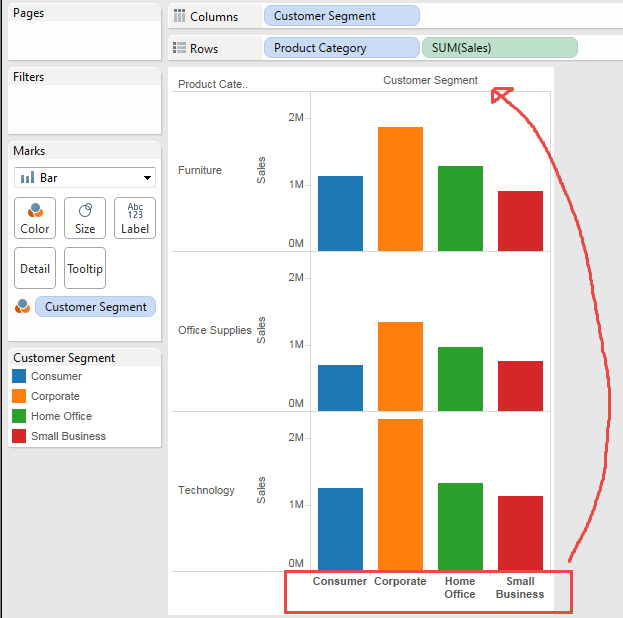
Task: Click the Consumer blue legend swatch
Action: tap(19, 376)
